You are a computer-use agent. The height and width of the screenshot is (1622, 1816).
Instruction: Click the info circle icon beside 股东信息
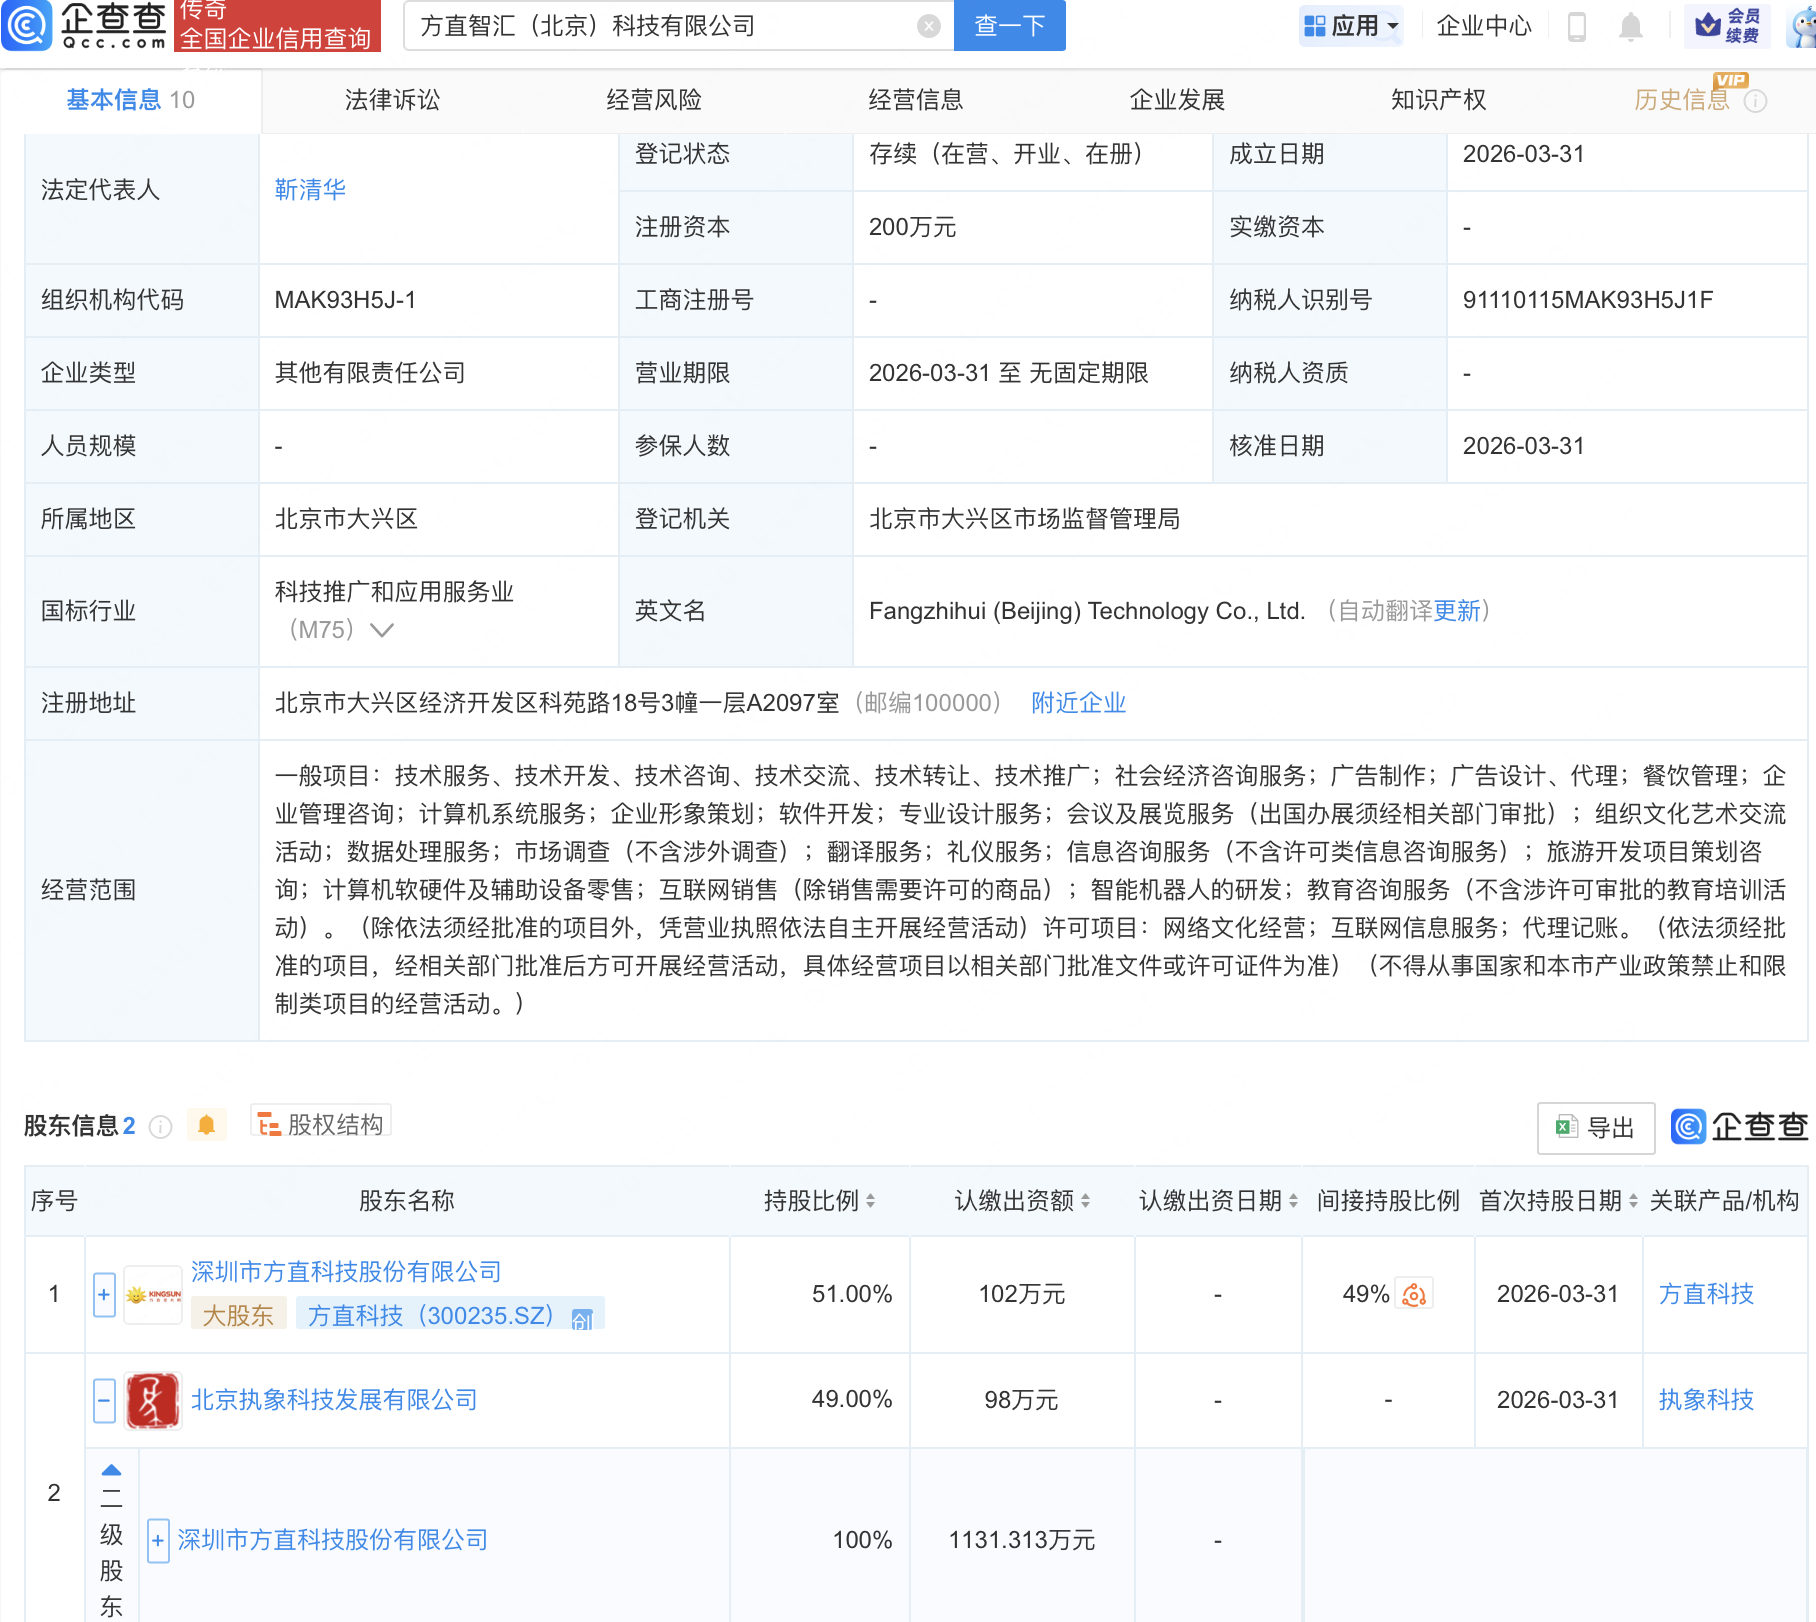pos(160,1125)
